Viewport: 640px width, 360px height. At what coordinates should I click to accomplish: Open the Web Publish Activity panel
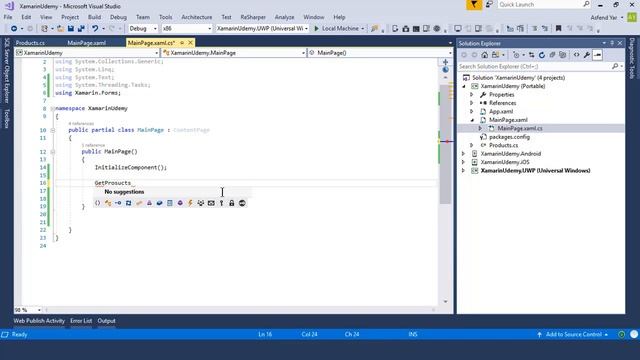pos(39,321)
